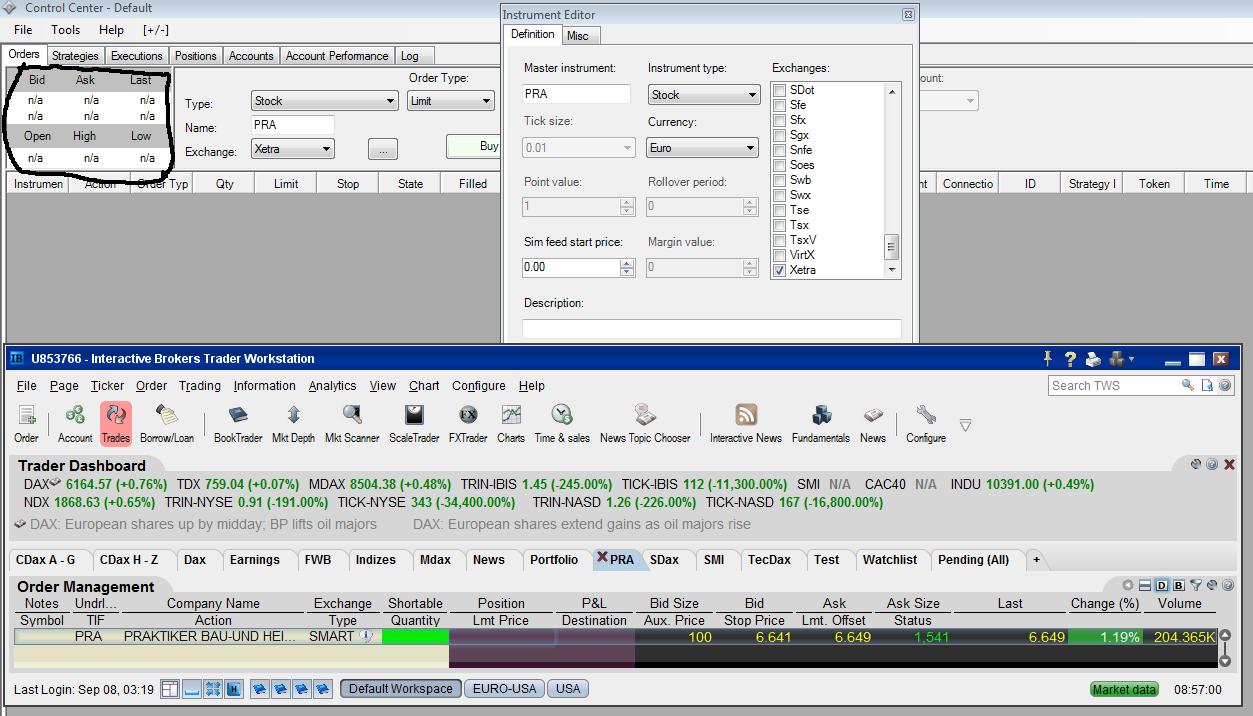This screenshot has height=716, width=1253.
Task: Open the Analytics menu in TWS
Action: coord(332,386)
